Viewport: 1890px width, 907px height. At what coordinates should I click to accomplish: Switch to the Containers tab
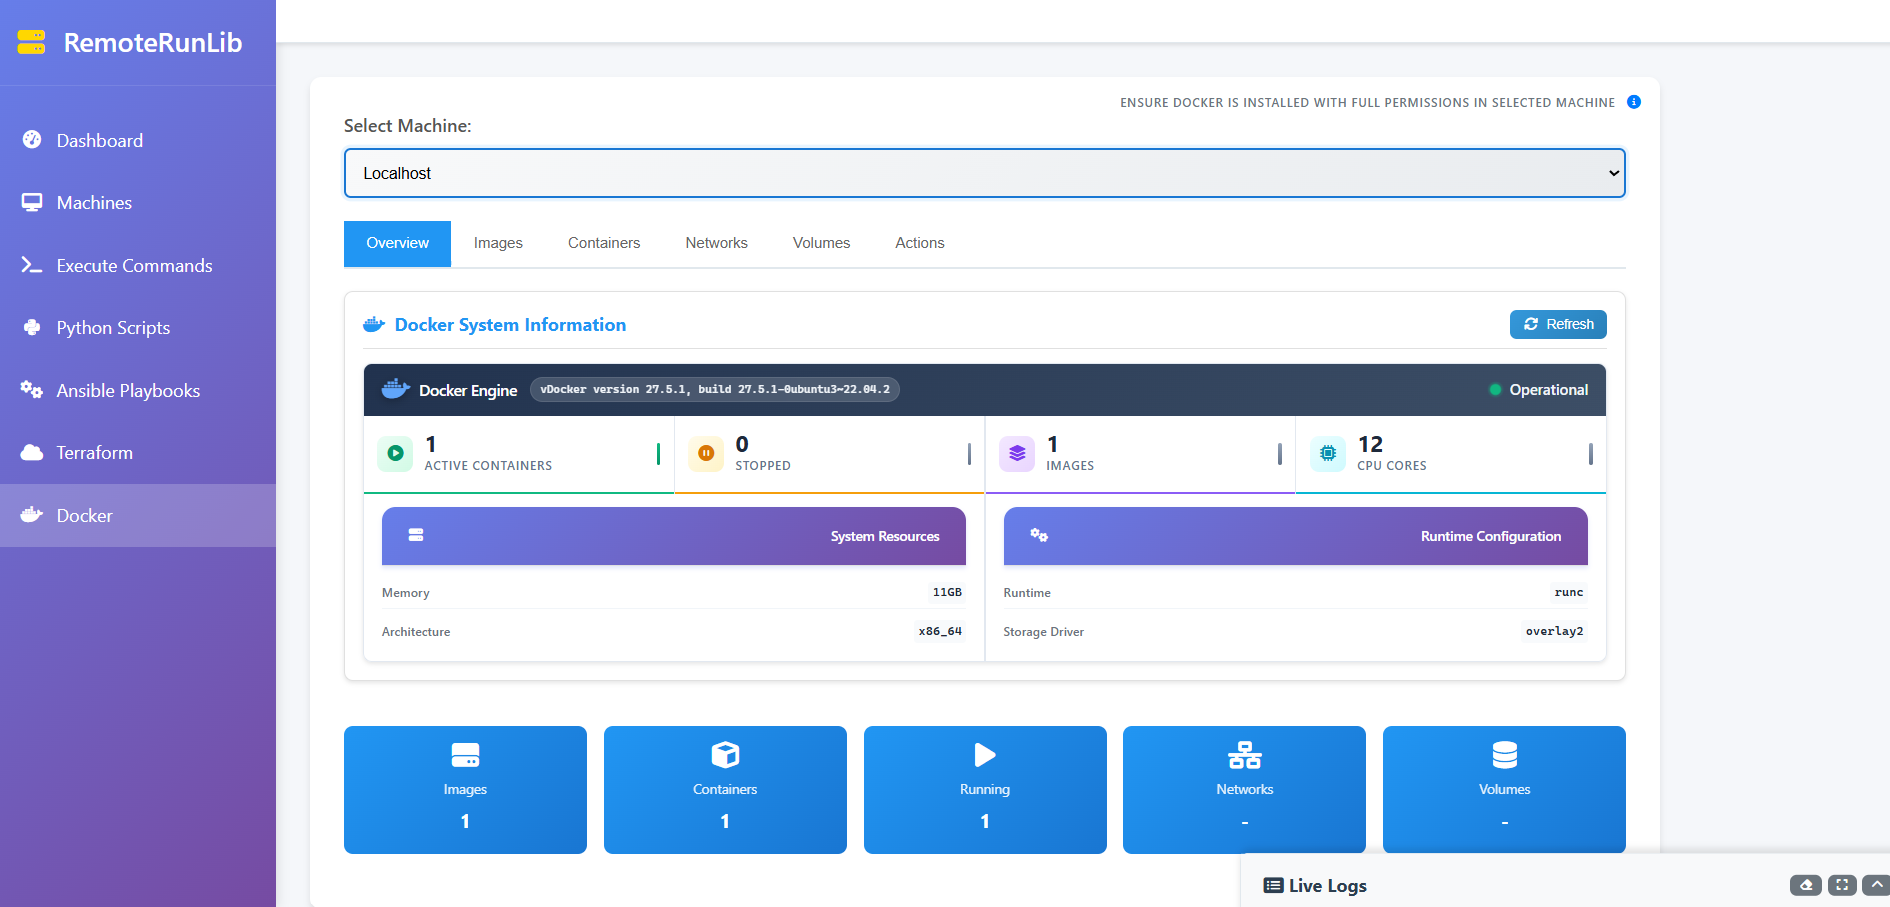pos(604,243)
